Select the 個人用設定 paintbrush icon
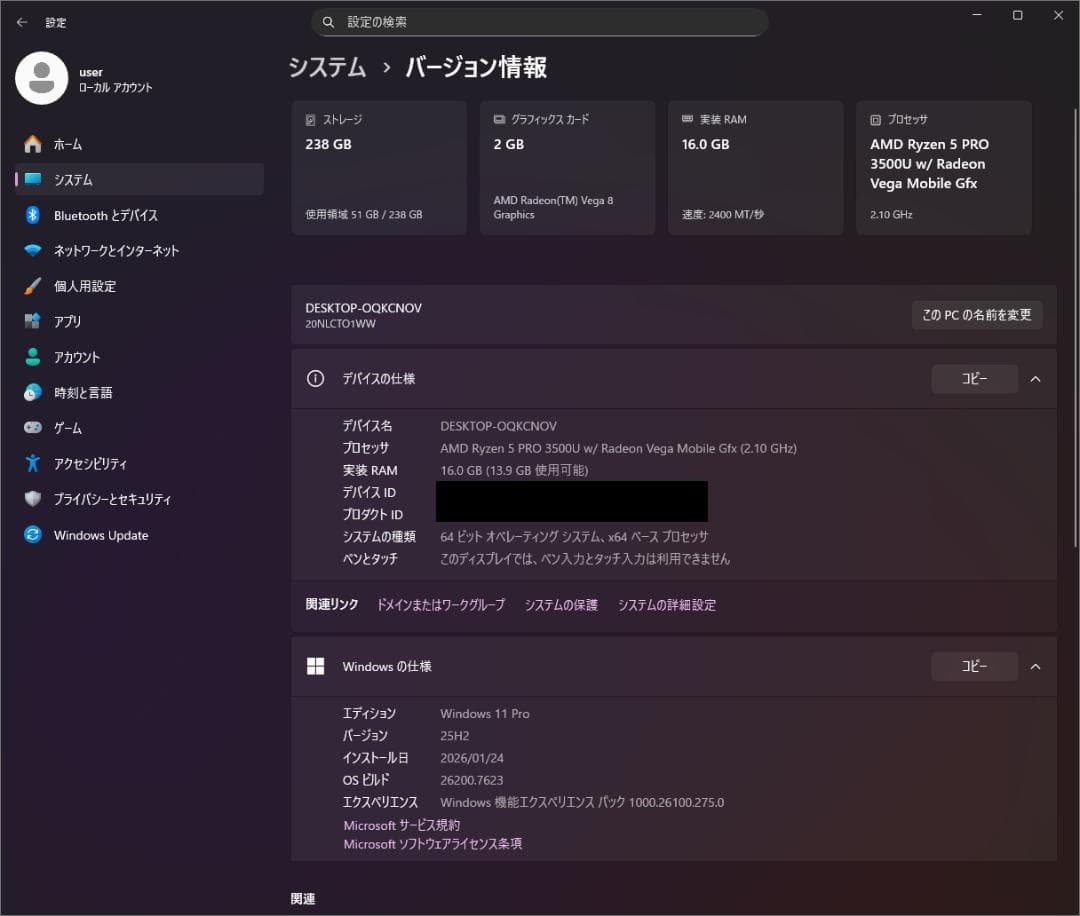The image size is (1080, 916). pos(34,285)
